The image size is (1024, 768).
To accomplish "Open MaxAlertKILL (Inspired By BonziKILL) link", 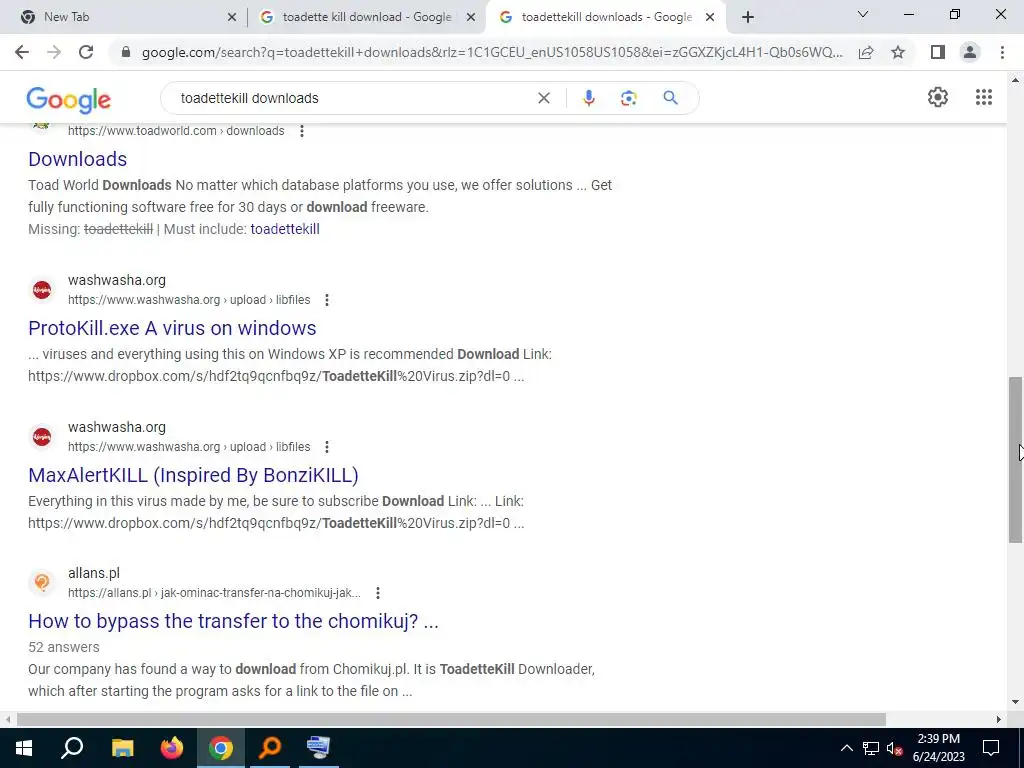I will pyautogui.click(x=193, y=475).
